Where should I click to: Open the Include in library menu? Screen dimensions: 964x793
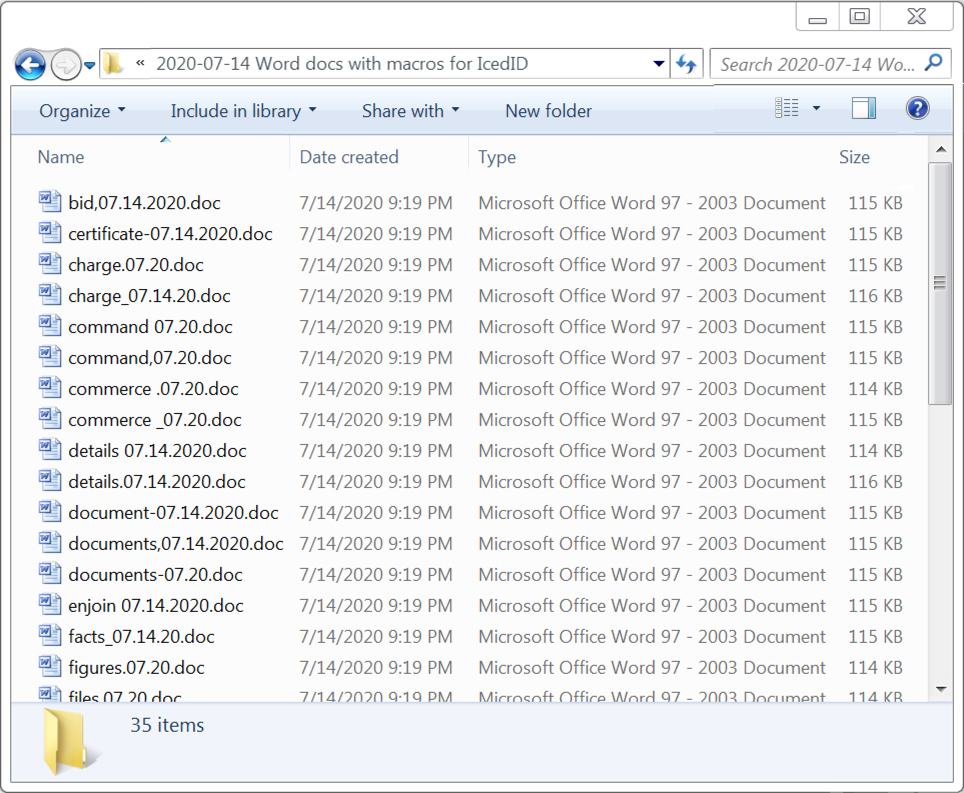coord(243,111)
